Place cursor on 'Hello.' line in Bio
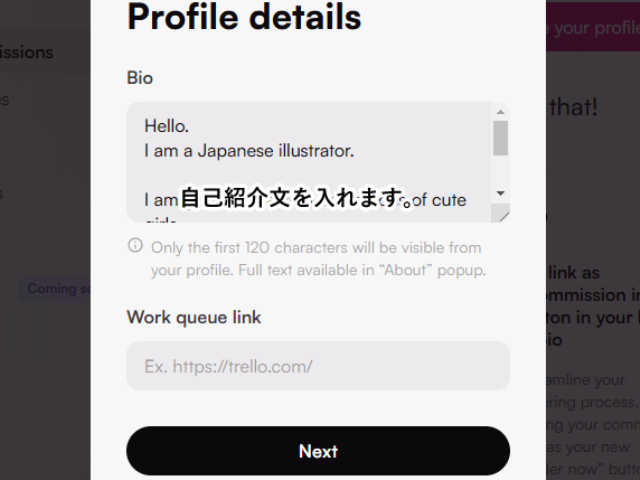The height and width of the screenshot is (480, 640). (167, 126)
